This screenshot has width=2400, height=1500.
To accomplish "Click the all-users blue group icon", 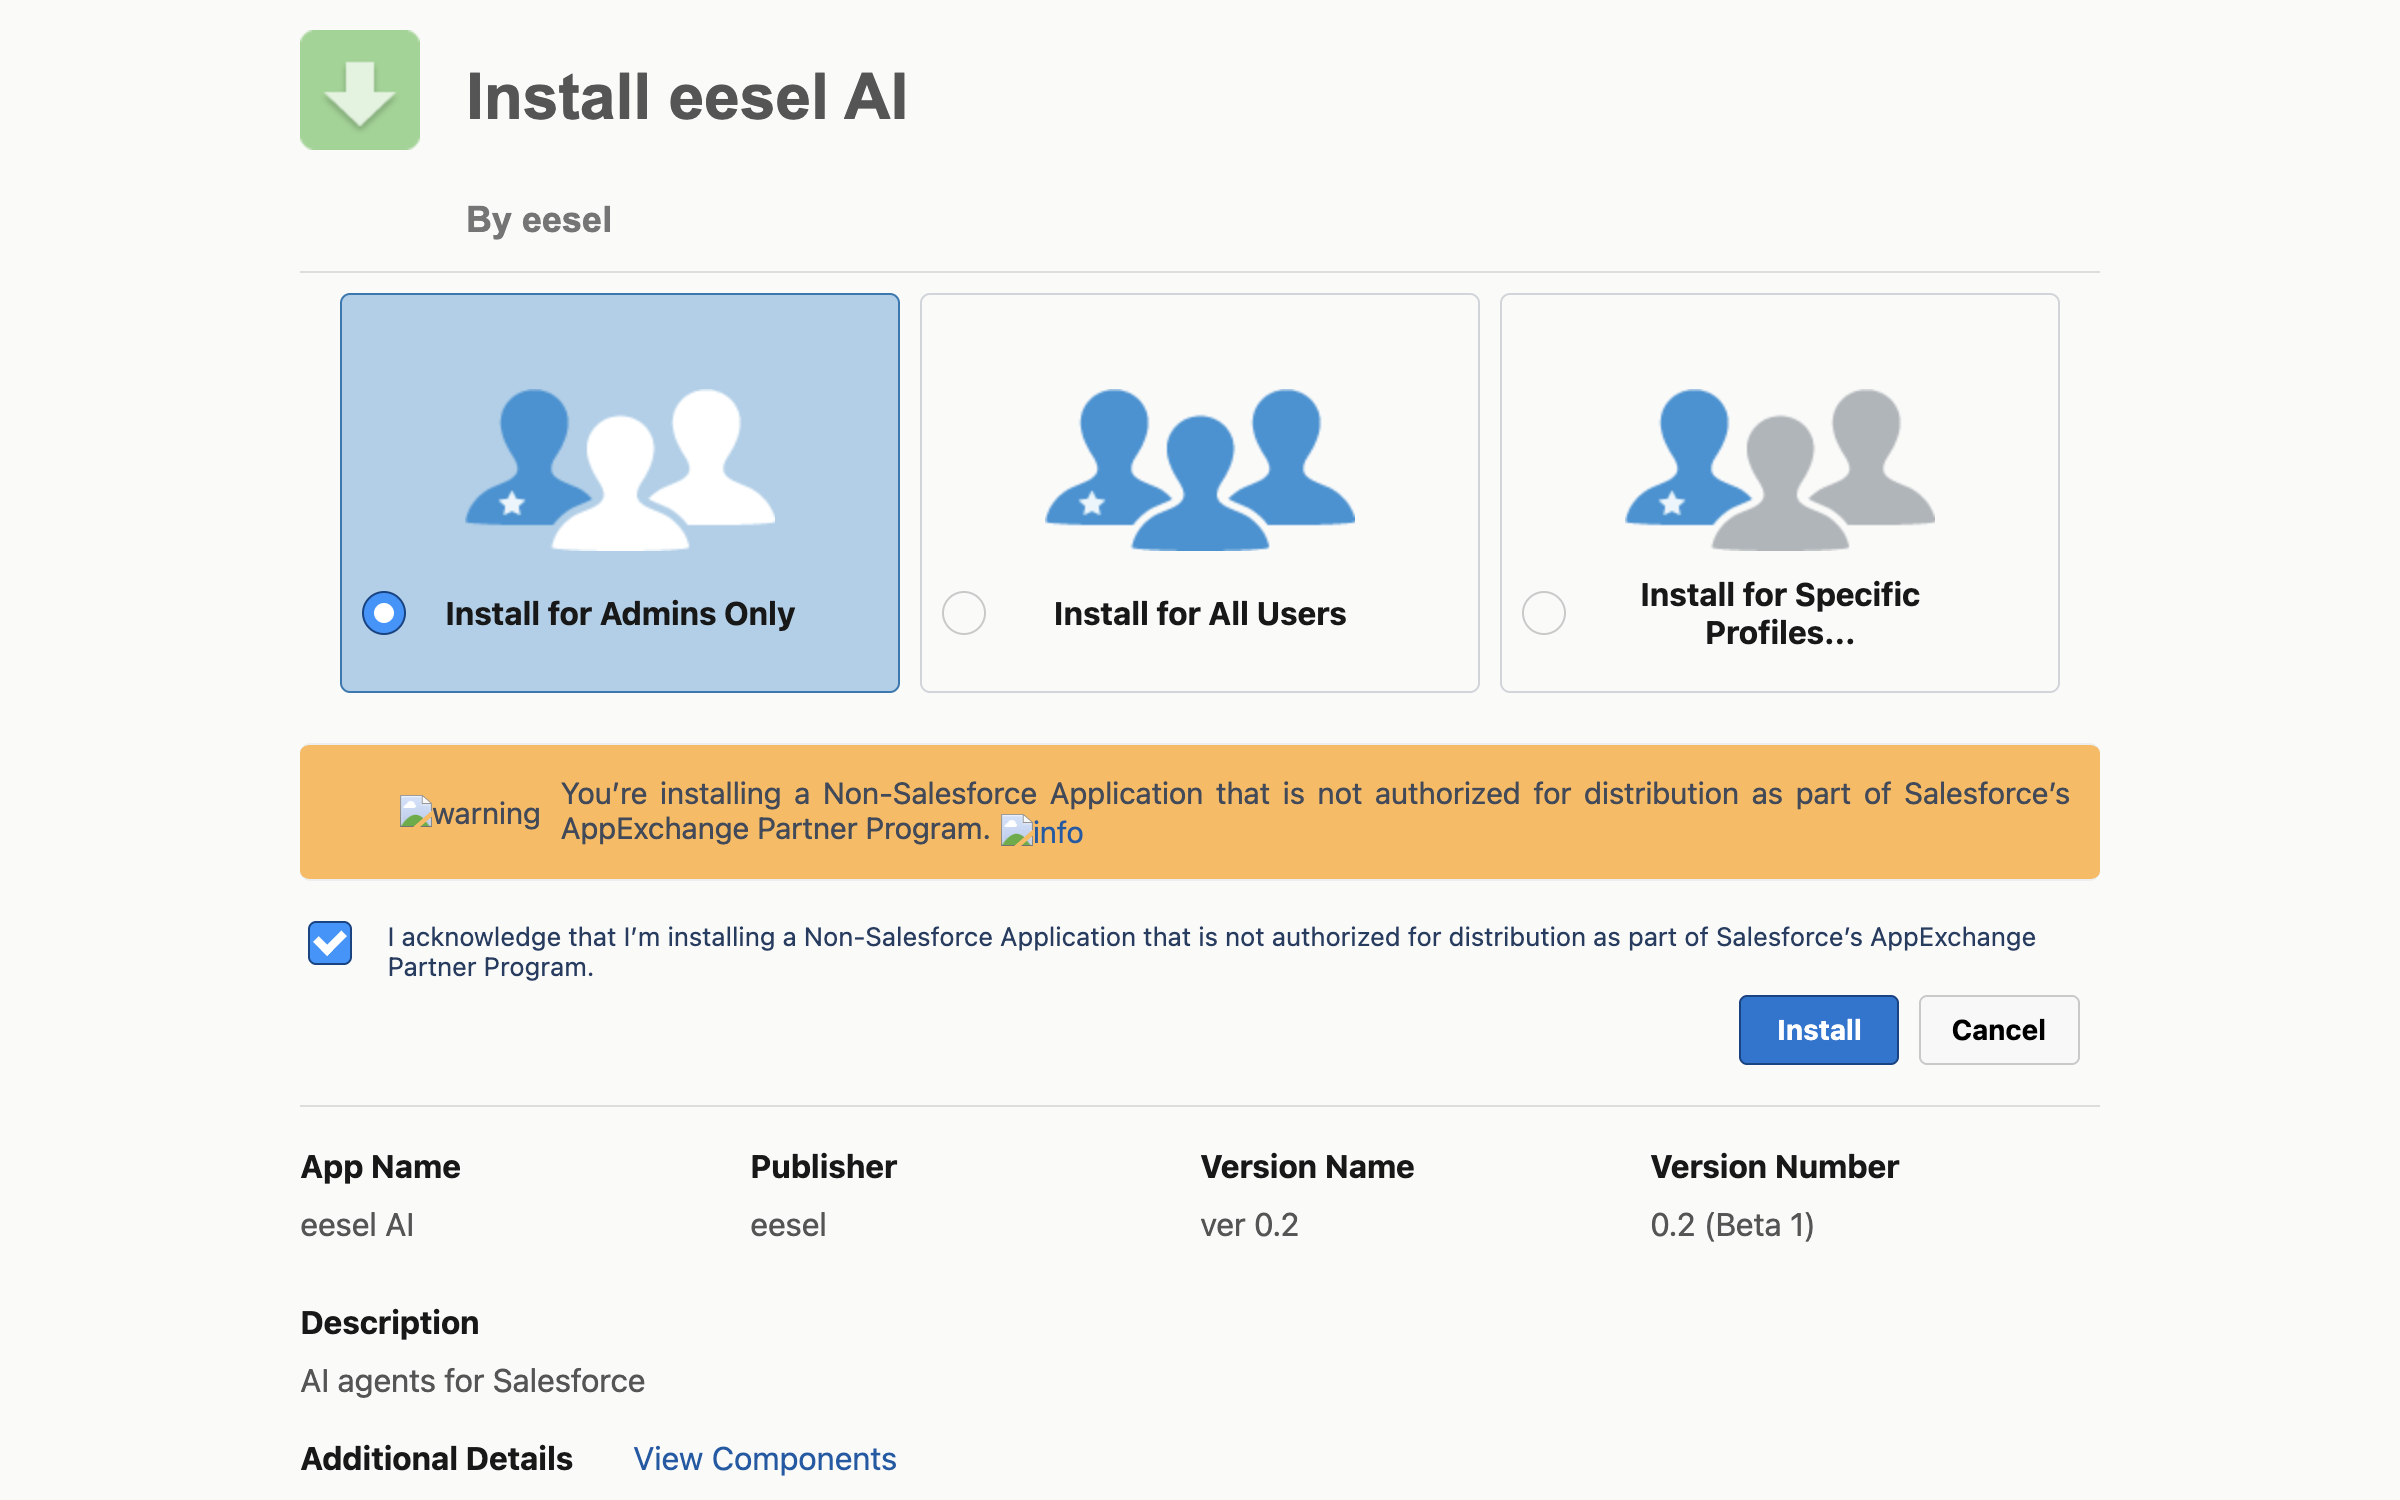I will click(x=1200, y=469).
